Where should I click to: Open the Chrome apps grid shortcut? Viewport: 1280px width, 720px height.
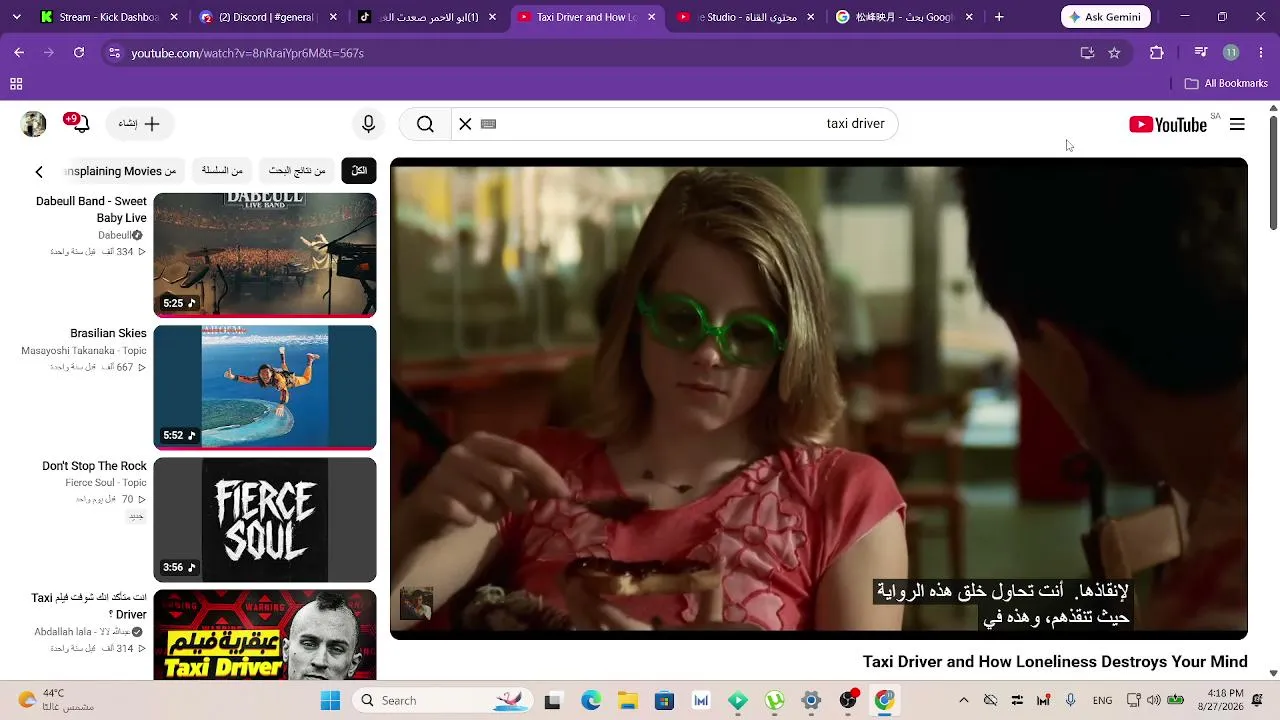tap(16, 84)
